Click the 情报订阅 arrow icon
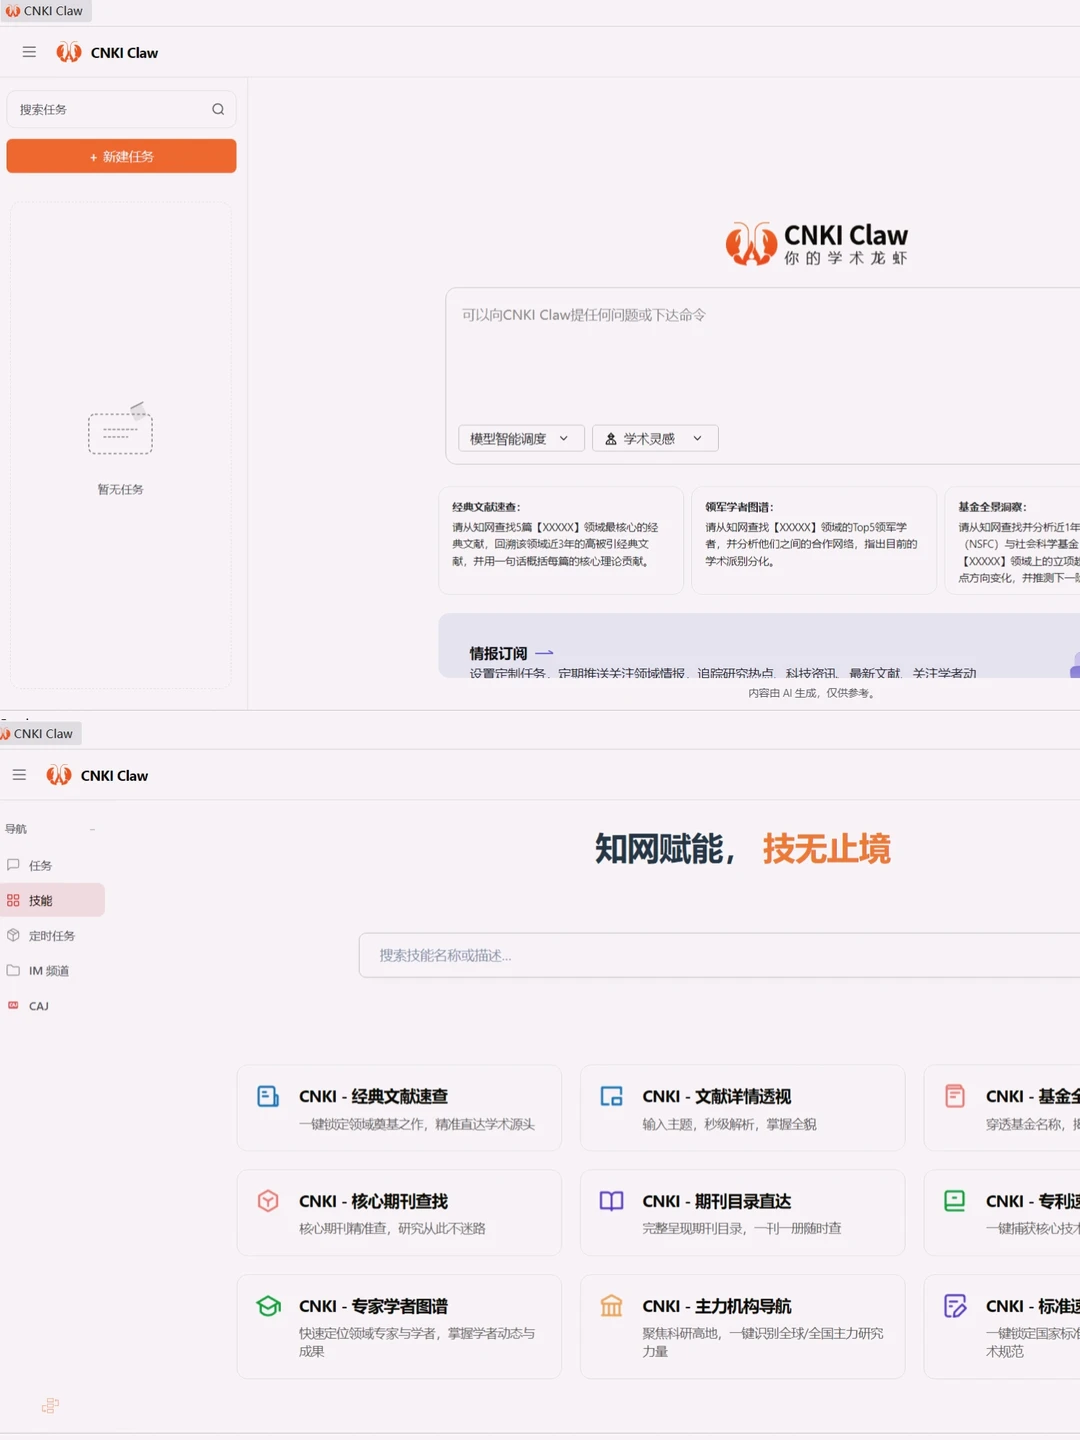This screenshot has height=1440, width=1080. click(x=544, y=653)
